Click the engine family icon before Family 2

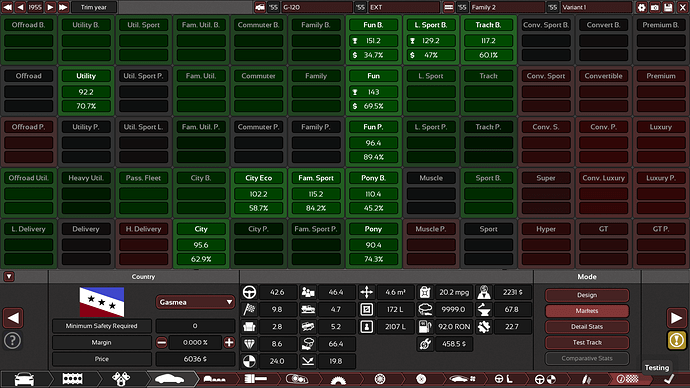(448, 7)
